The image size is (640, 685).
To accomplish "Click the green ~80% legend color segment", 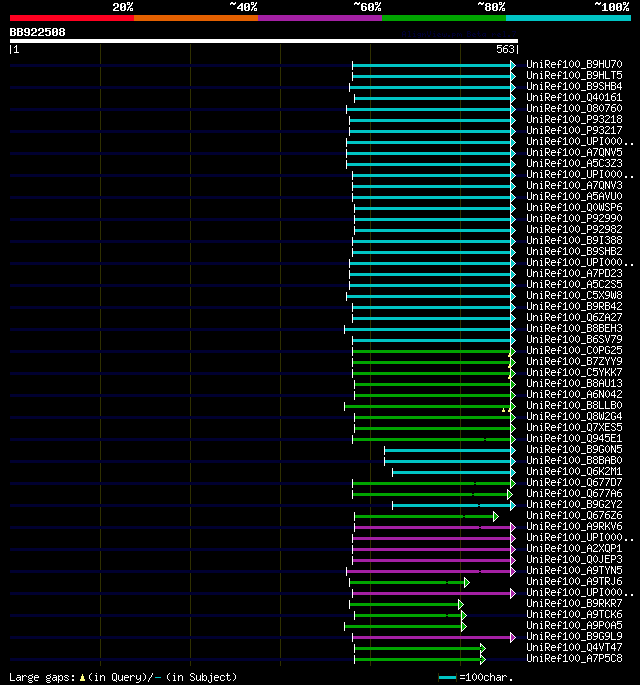I will click(444, 18).
